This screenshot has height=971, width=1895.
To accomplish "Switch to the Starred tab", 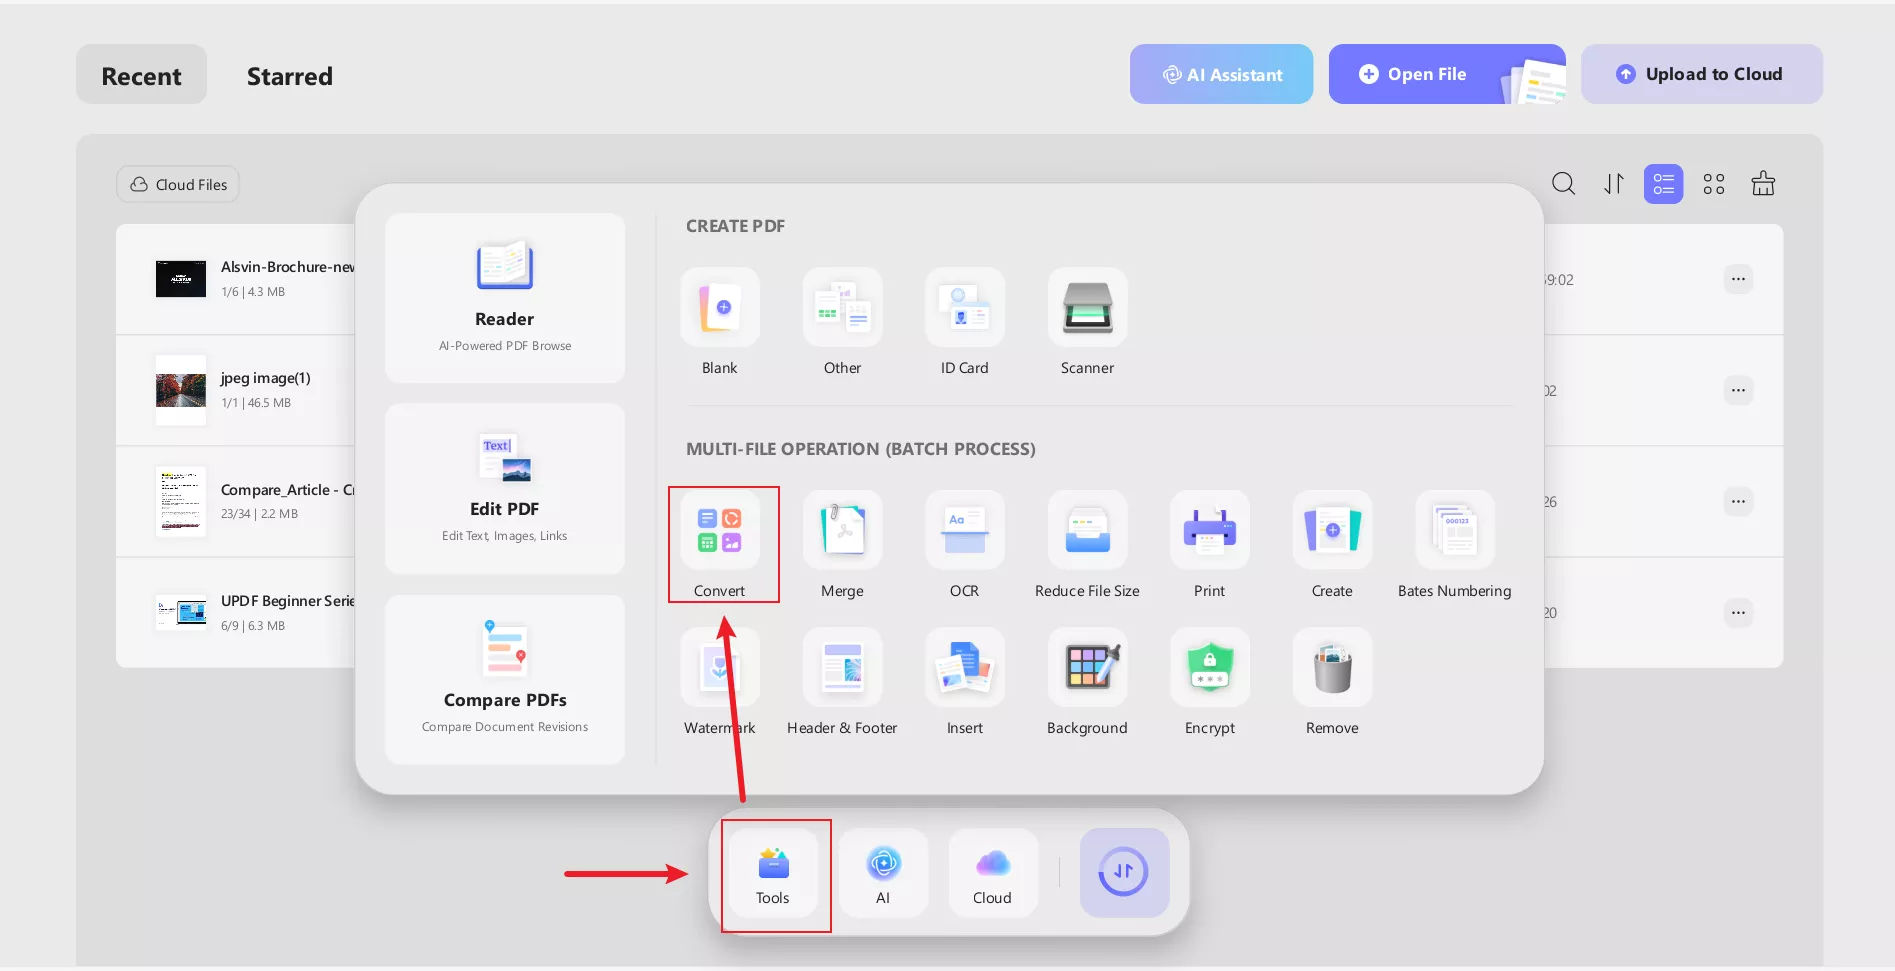I will pos(289,76).
